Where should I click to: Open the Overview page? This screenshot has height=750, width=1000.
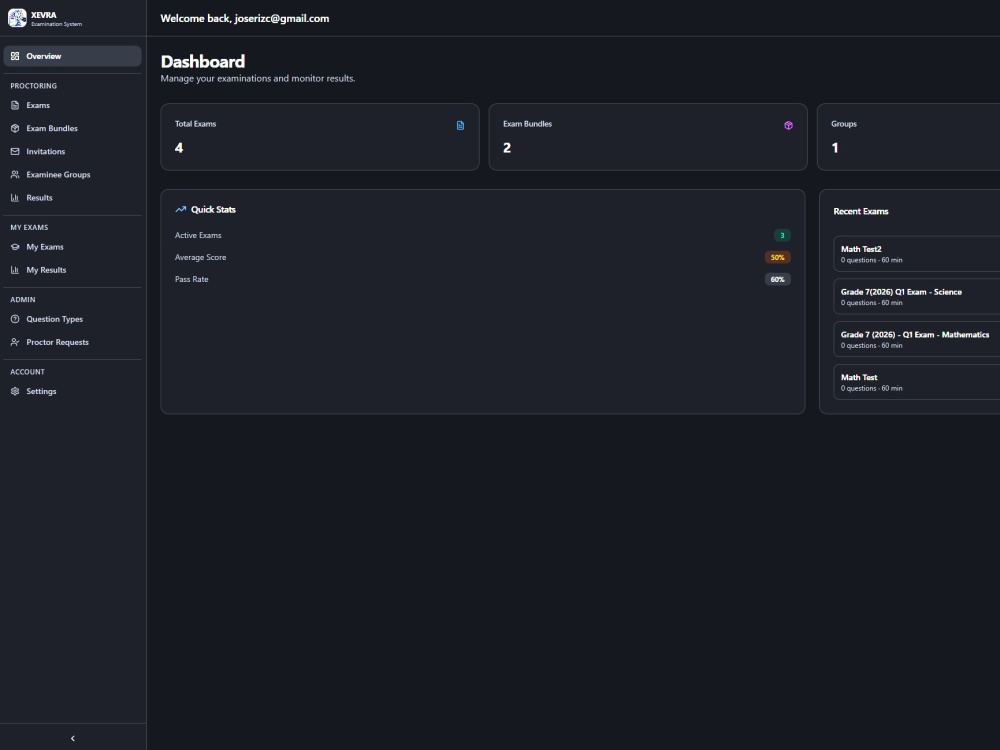(72, 56)
